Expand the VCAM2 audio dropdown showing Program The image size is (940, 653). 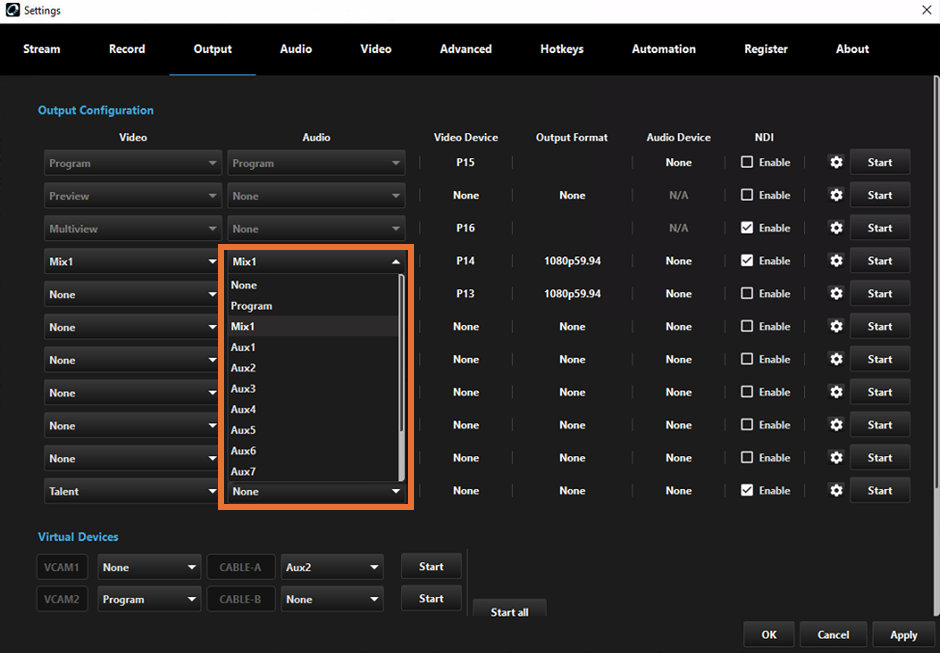coord(148,599)
